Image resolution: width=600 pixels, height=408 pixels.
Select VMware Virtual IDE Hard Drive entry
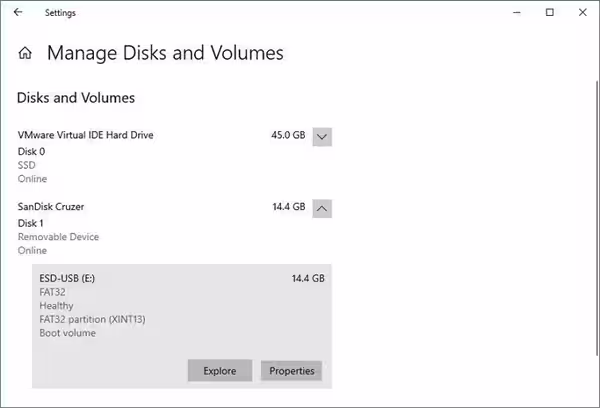pos(86,135)
